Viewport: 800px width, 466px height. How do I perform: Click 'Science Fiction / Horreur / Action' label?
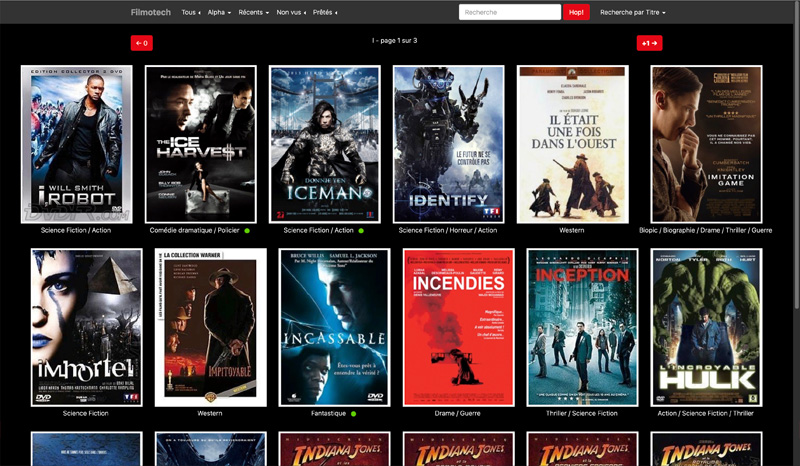coord(448,230)
